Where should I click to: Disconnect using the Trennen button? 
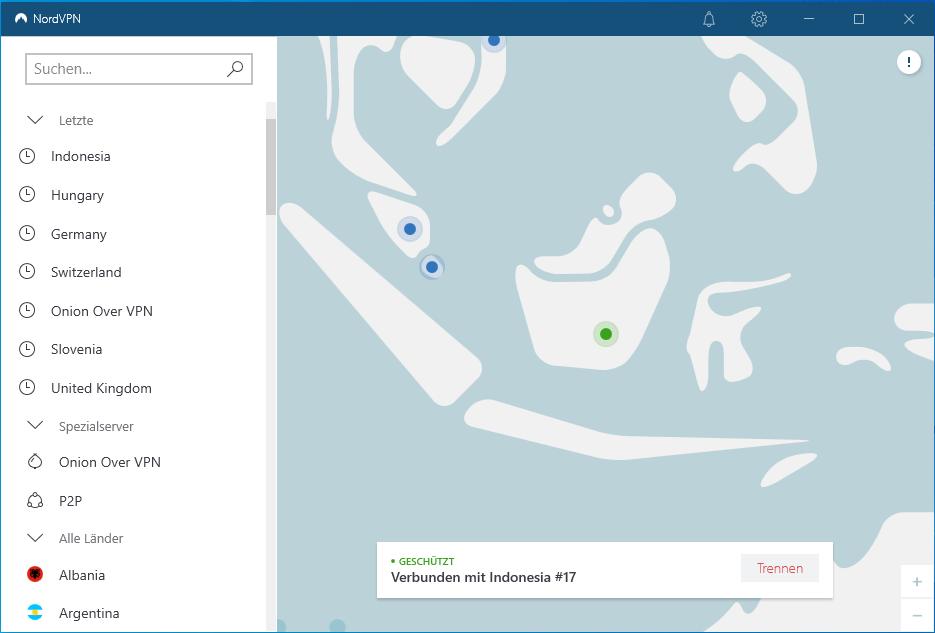point(780,569)
